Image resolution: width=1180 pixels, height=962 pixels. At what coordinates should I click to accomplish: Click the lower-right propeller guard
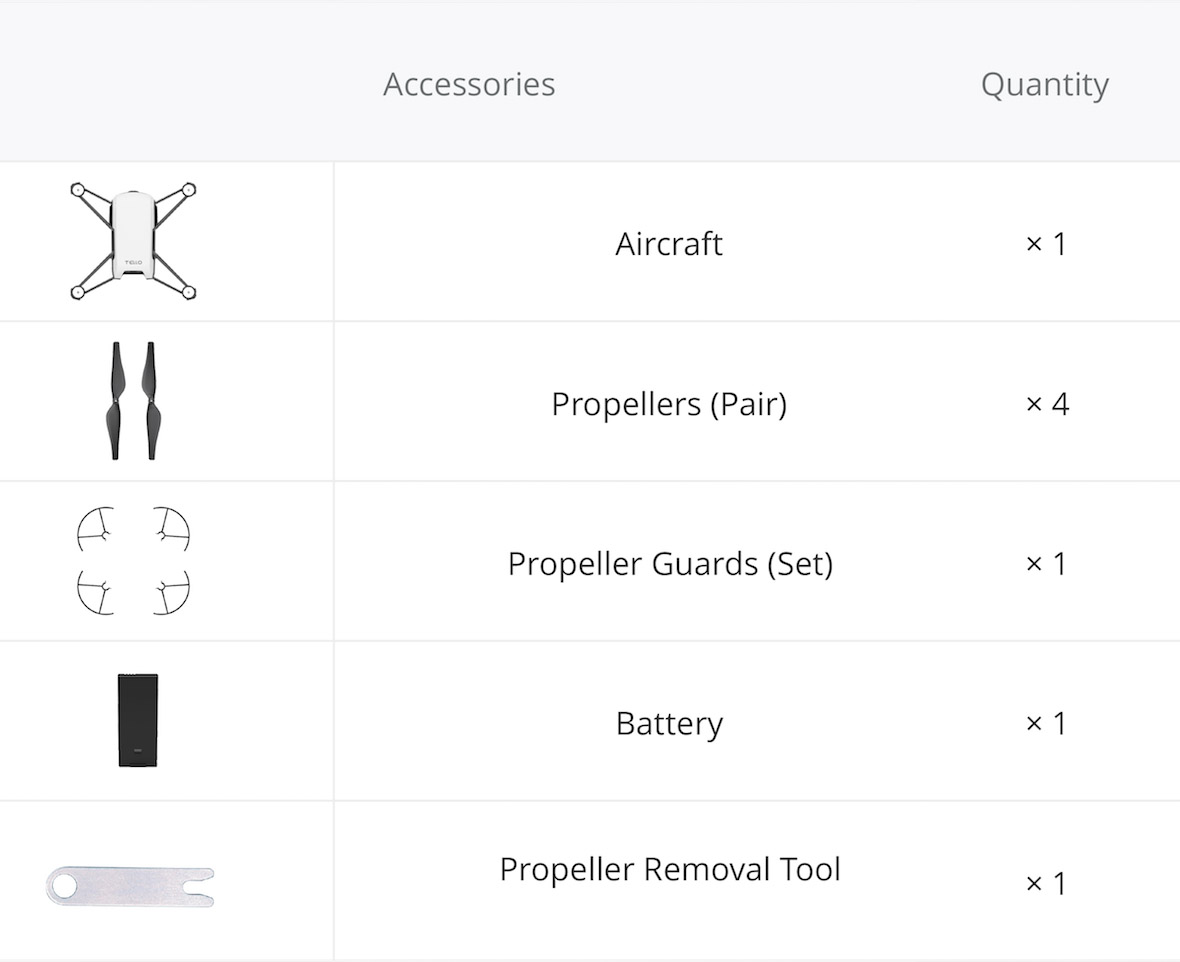click(x=172, y=592)
